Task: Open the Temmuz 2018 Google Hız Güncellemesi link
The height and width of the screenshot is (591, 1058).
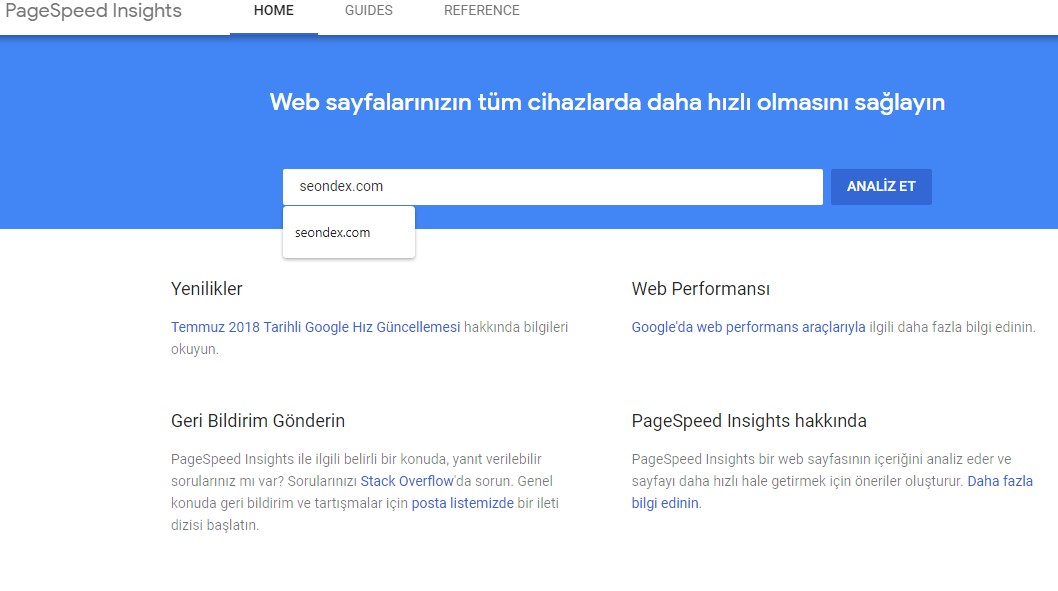Action: 315,326
